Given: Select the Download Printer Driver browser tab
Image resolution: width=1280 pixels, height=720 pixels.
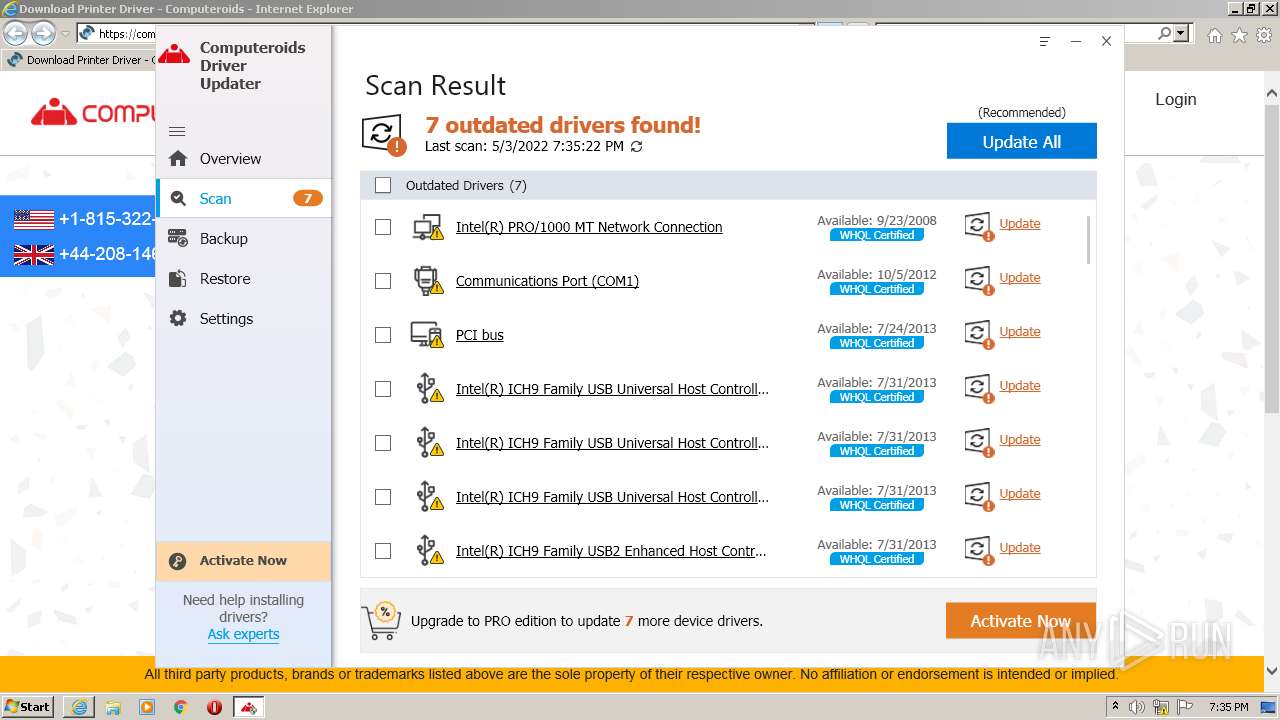Looking at the screenshot, I should tap(80, 60).
